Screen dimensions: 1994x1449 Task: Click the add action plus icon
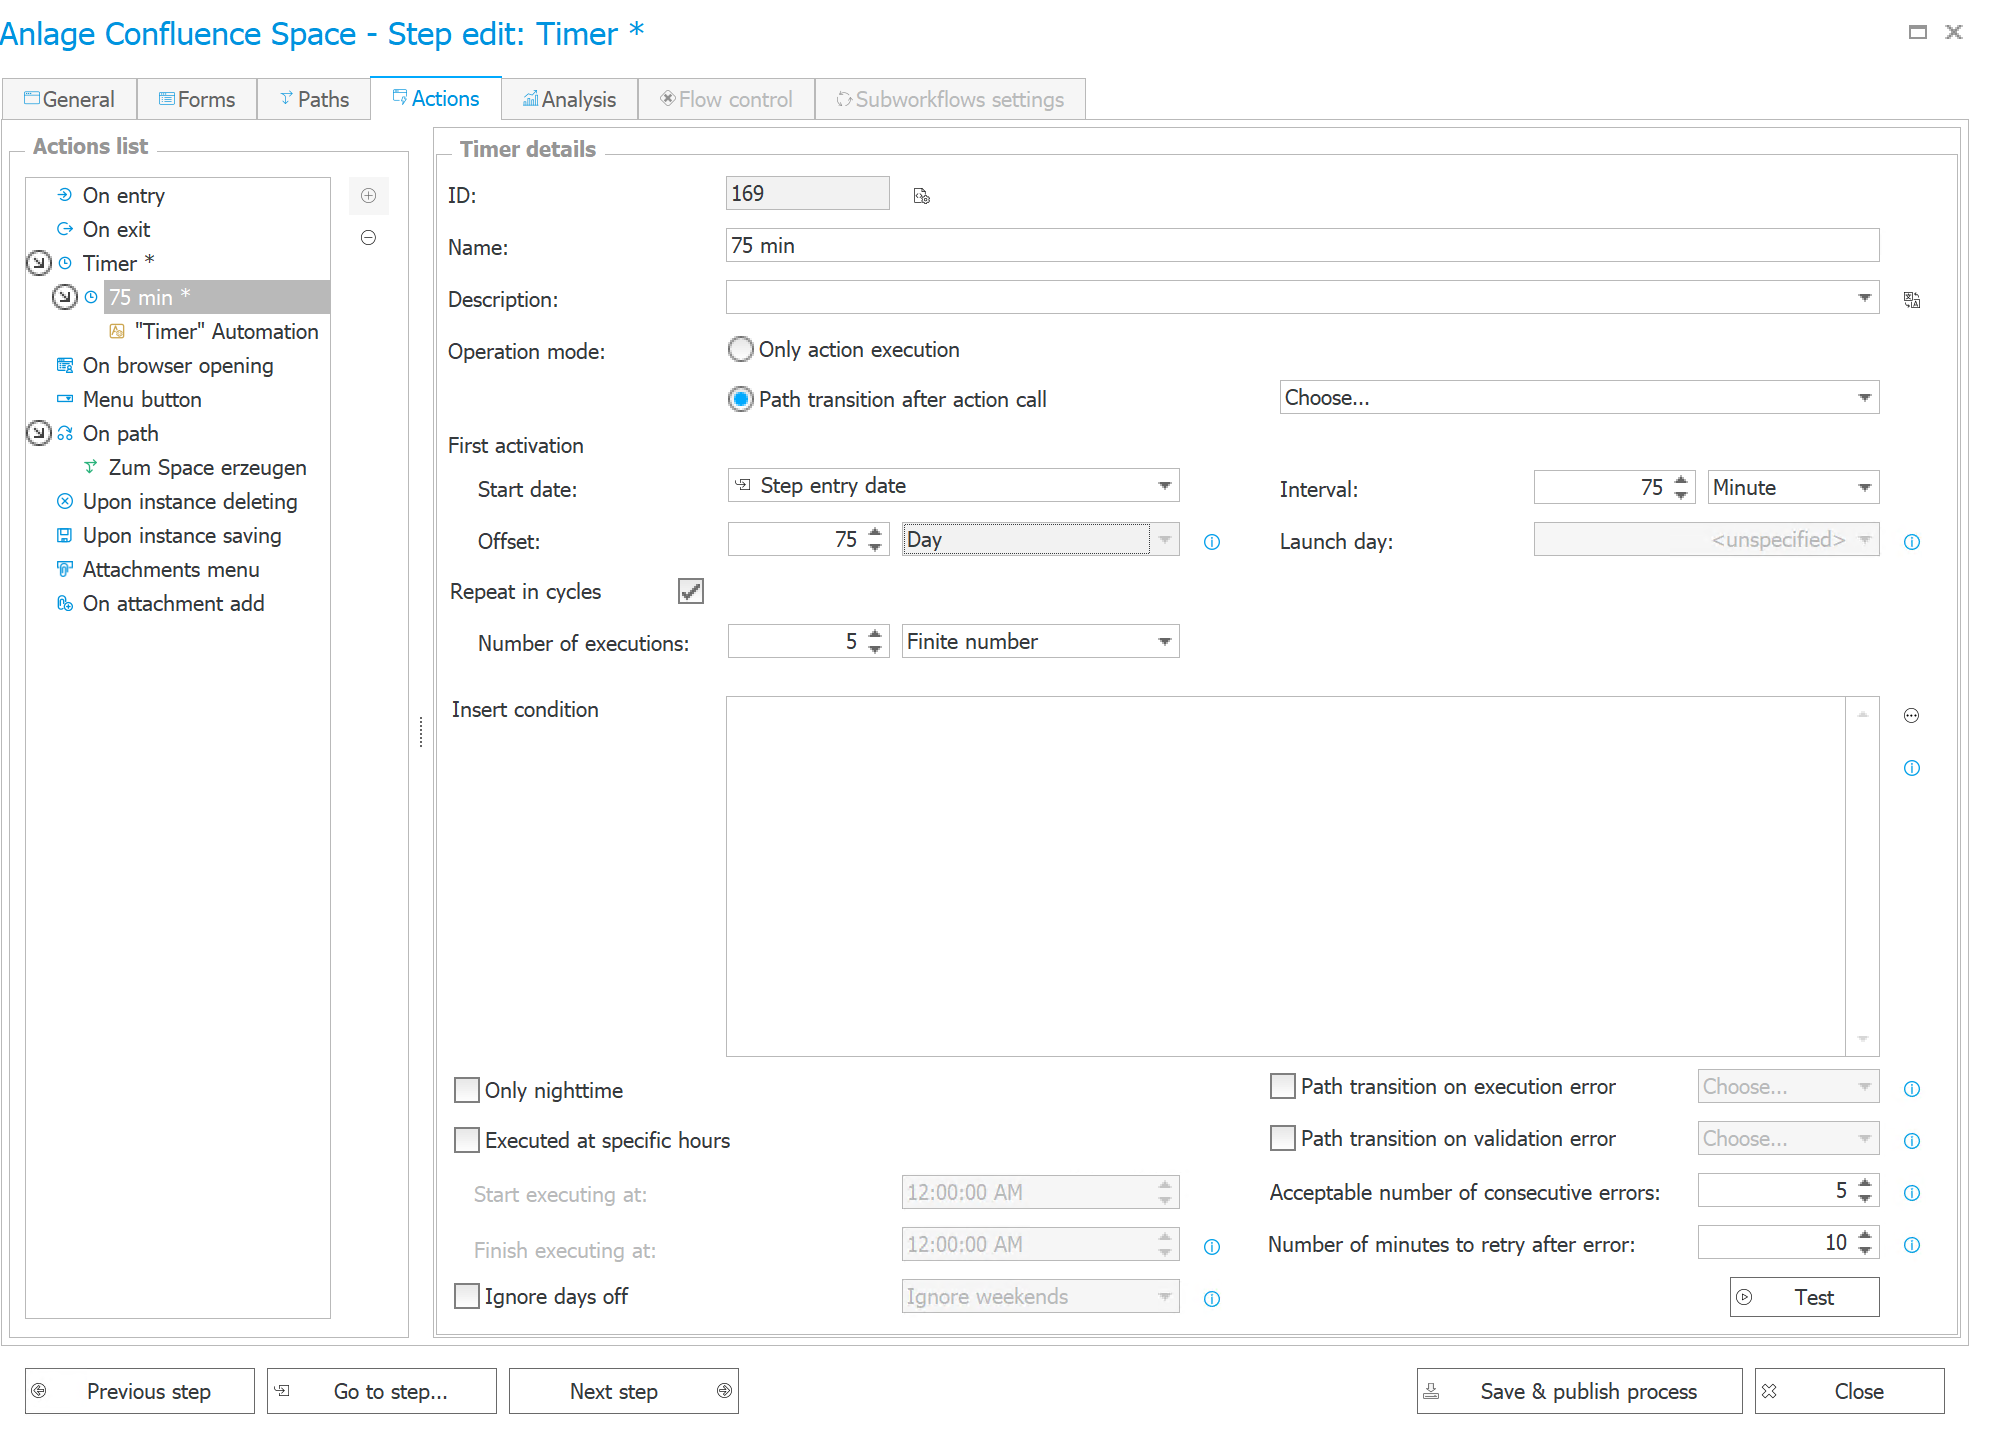coord(368,196)
